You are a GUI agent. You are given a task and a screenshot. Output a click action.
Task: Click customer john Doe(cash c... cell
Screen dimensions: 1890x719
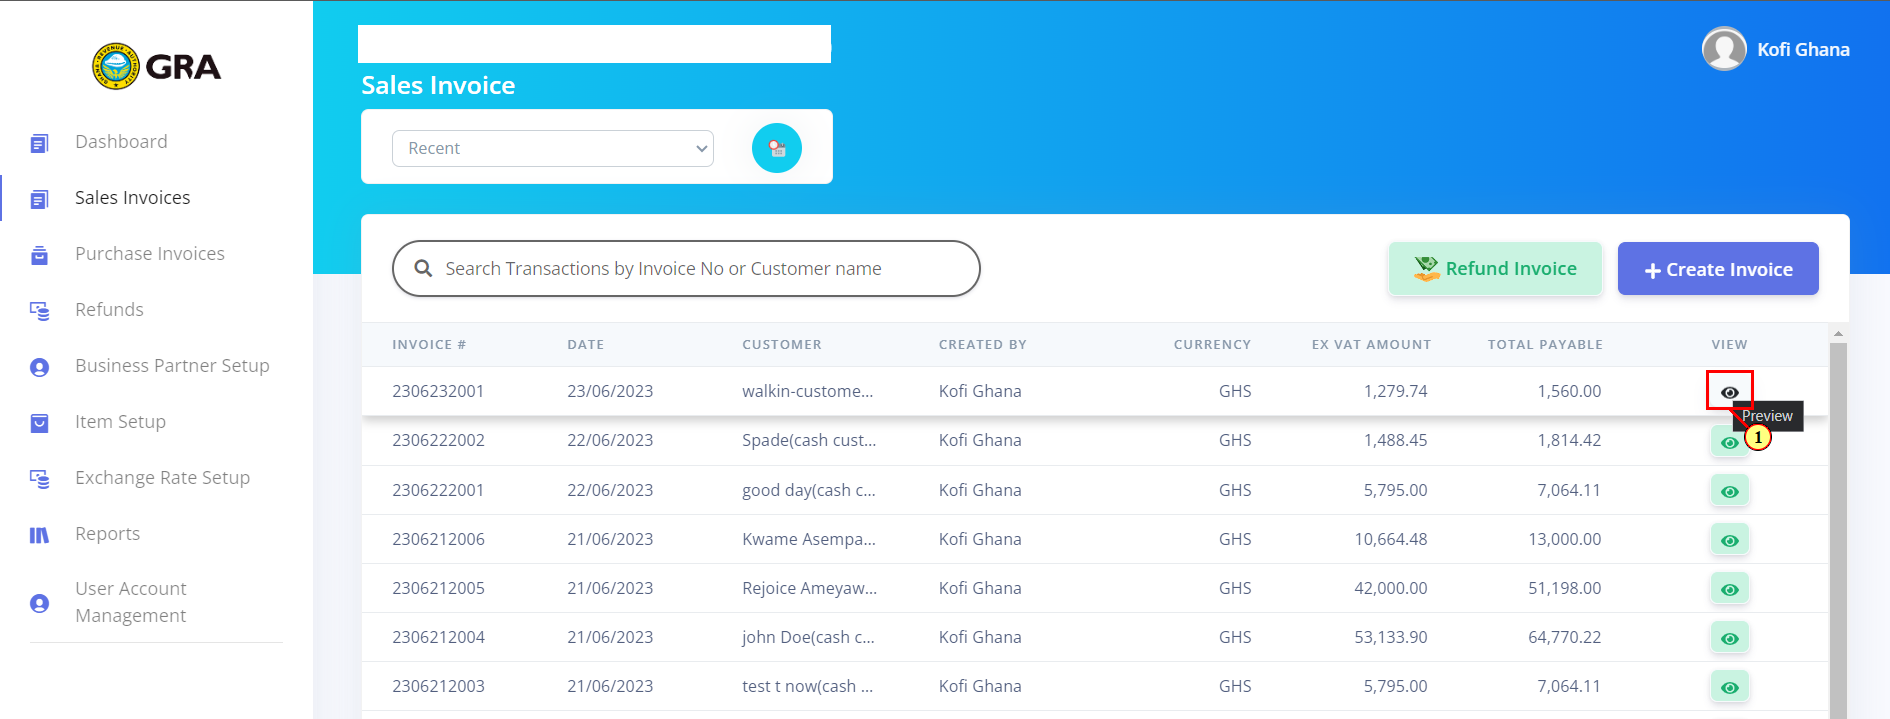point(808,637)
